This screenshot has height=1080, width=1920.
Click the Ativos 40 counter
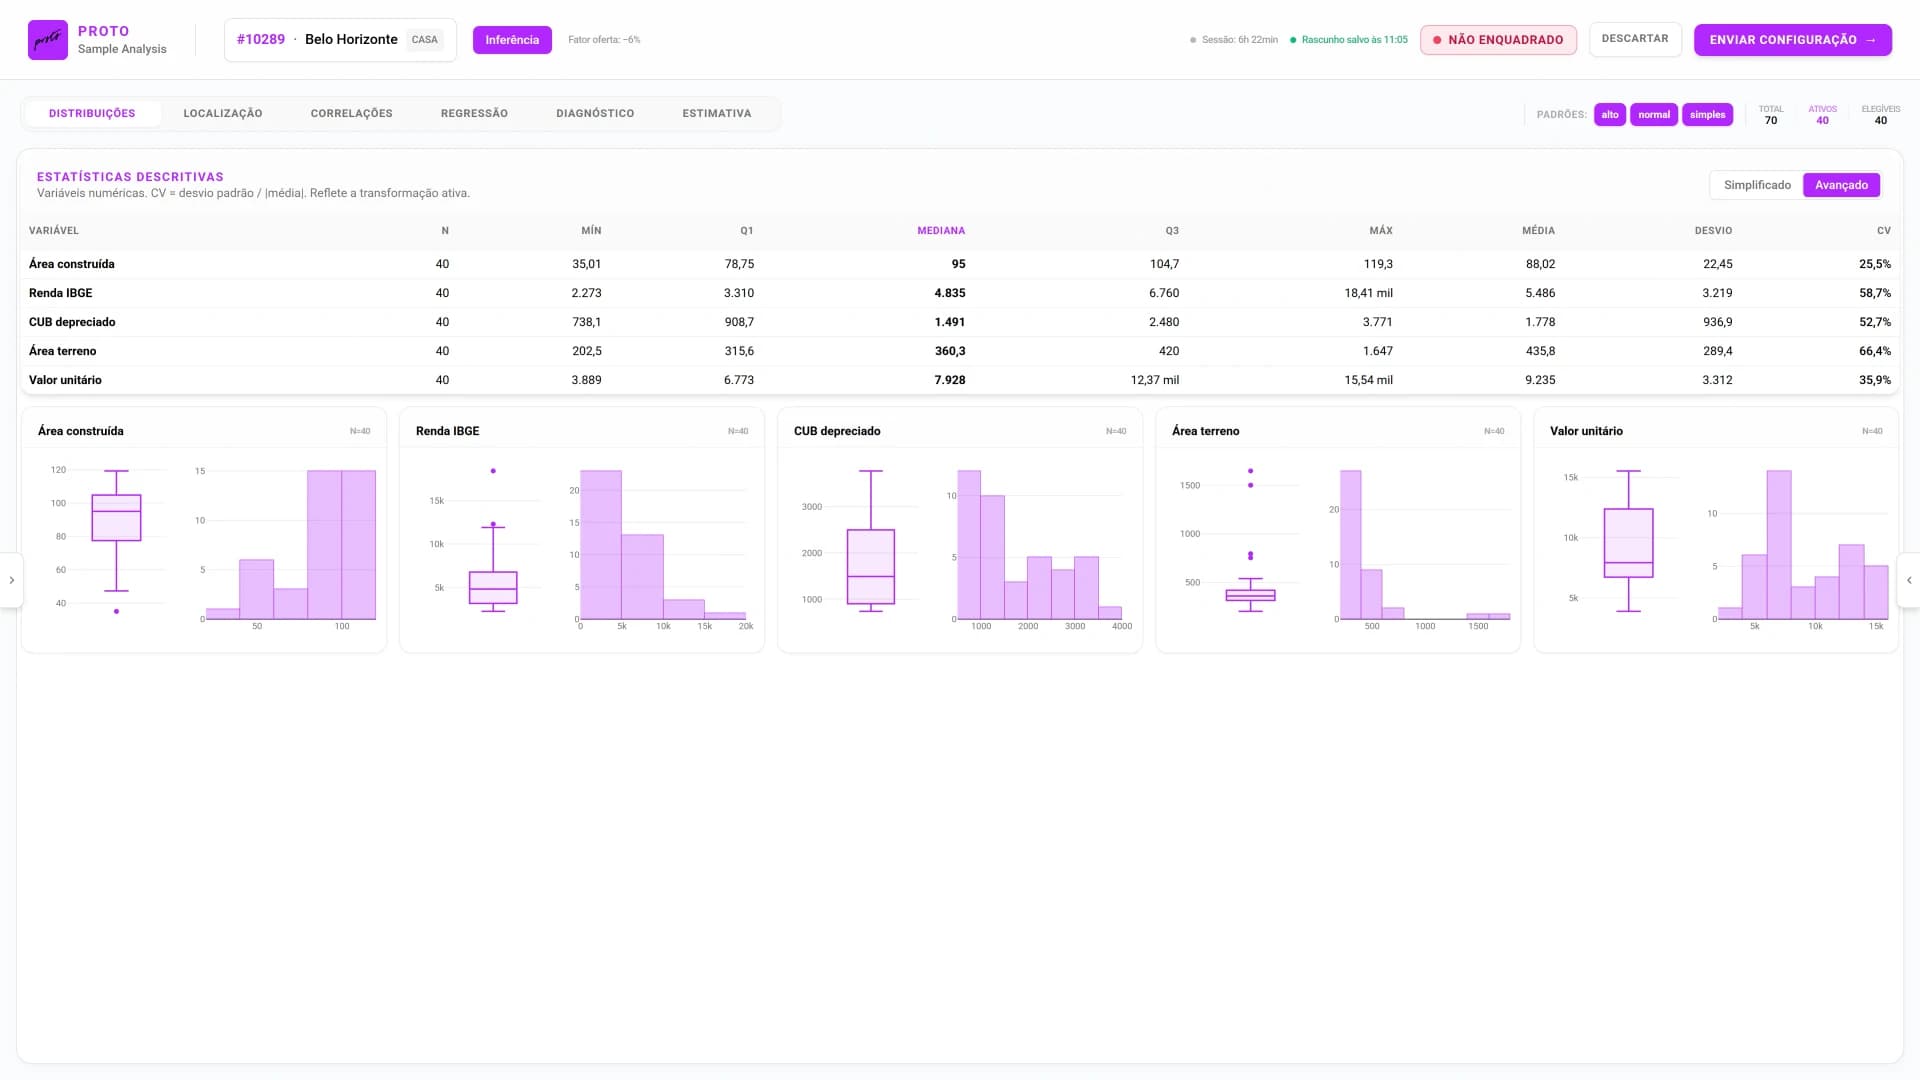pyautogui.click(x=1822, y=115)
